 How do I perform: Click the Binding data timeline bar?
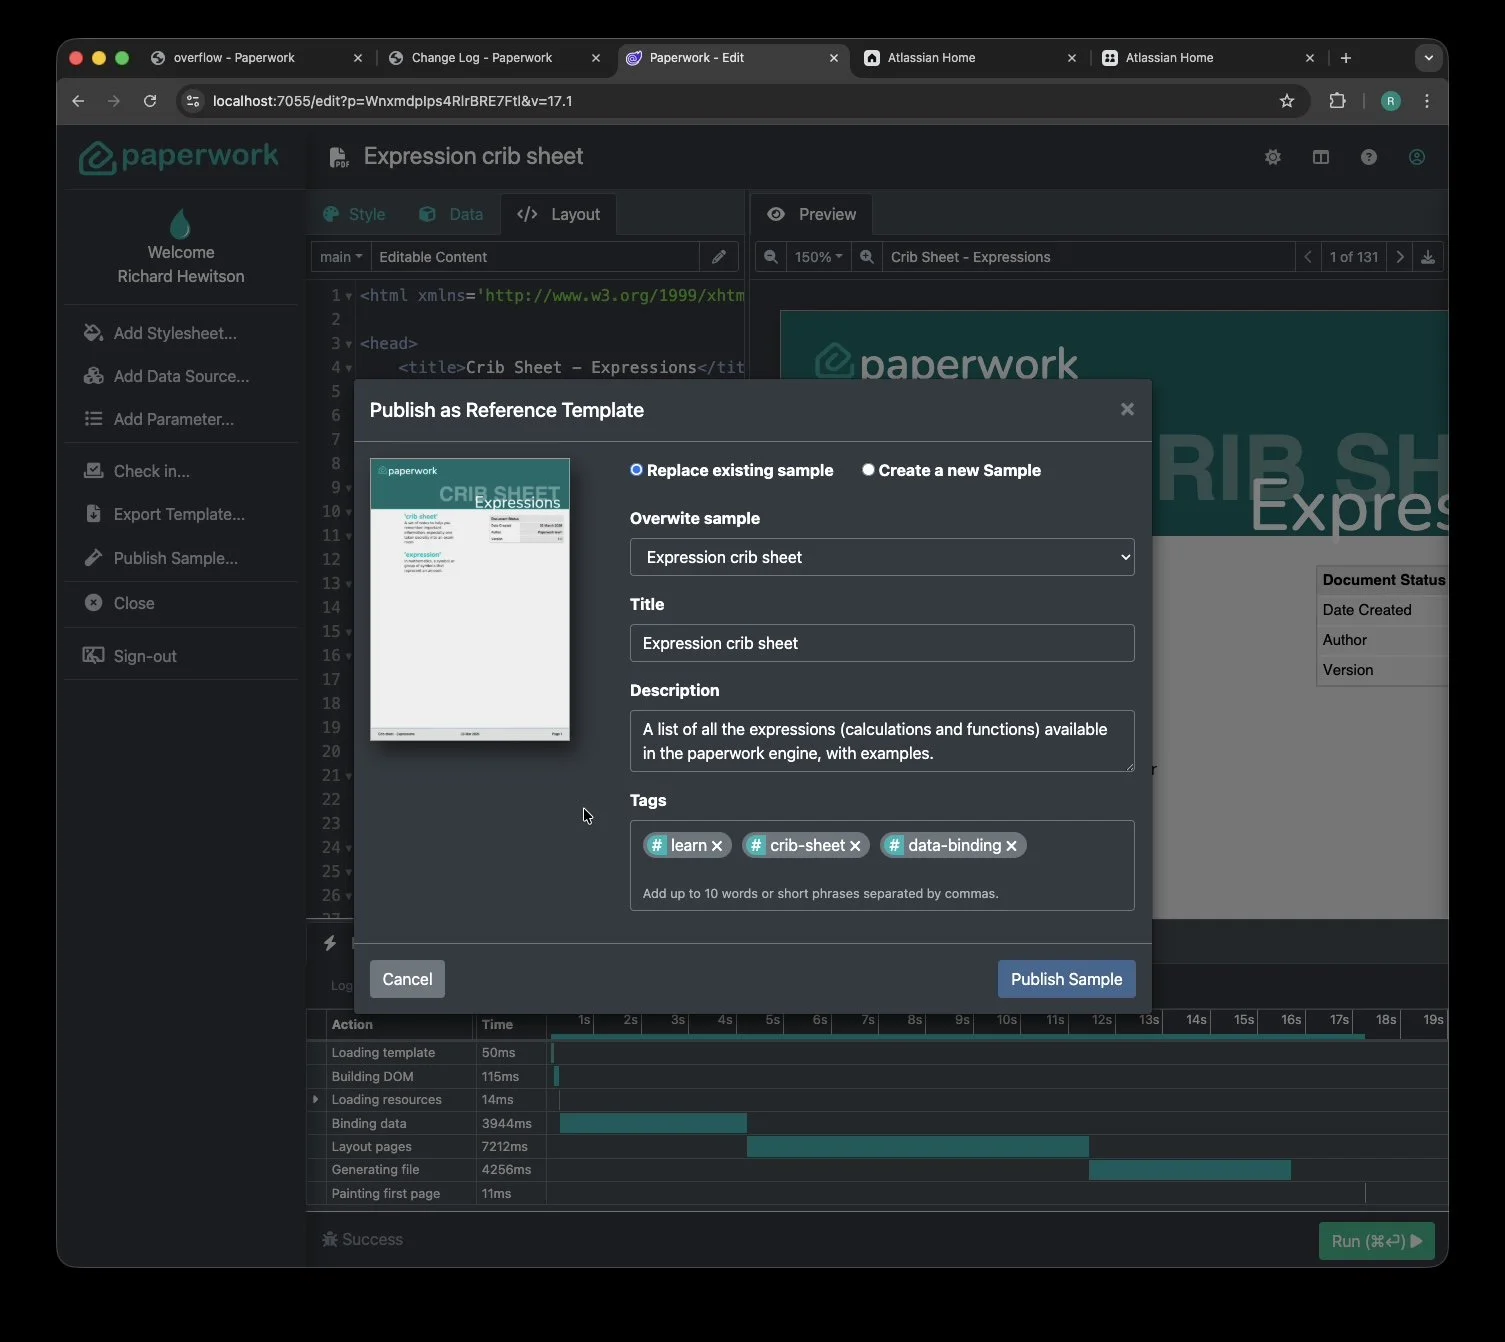click(x=653, y=1123)
